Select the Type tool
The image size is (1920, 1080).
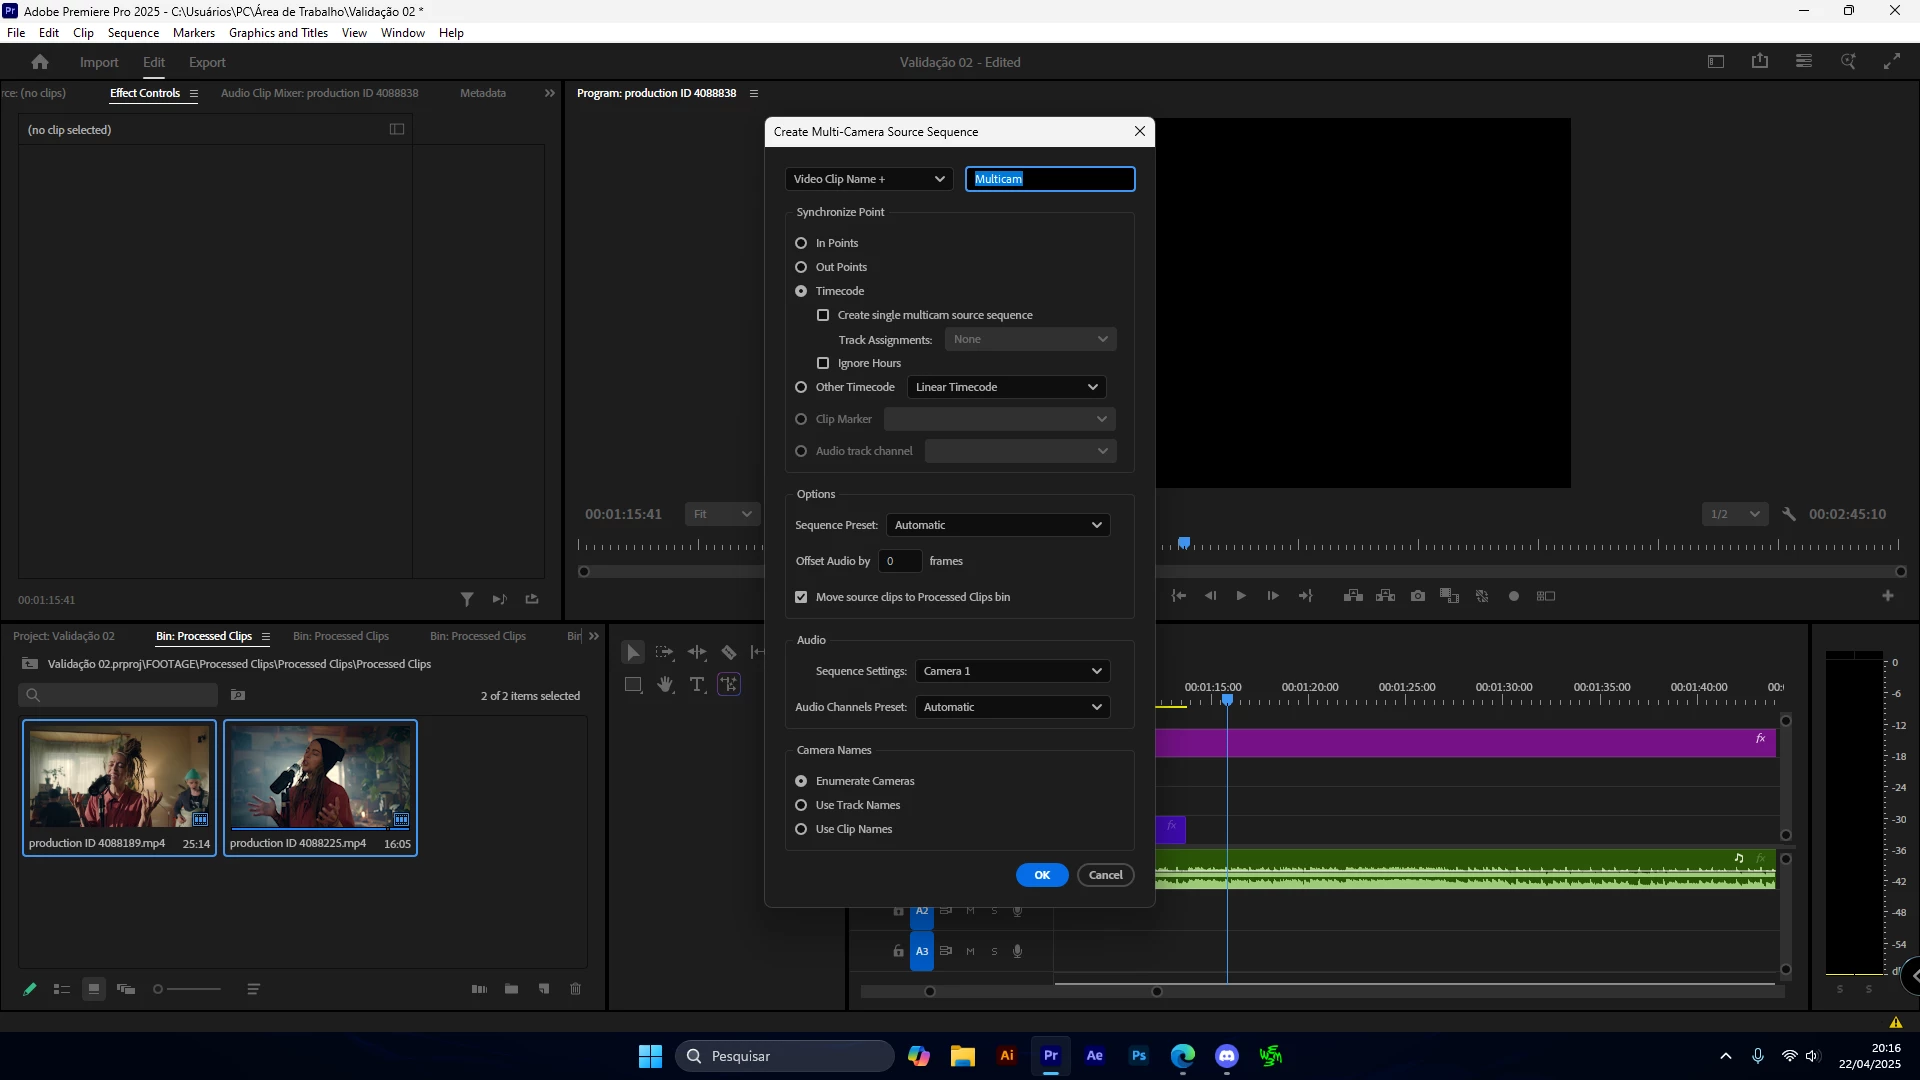697,685
